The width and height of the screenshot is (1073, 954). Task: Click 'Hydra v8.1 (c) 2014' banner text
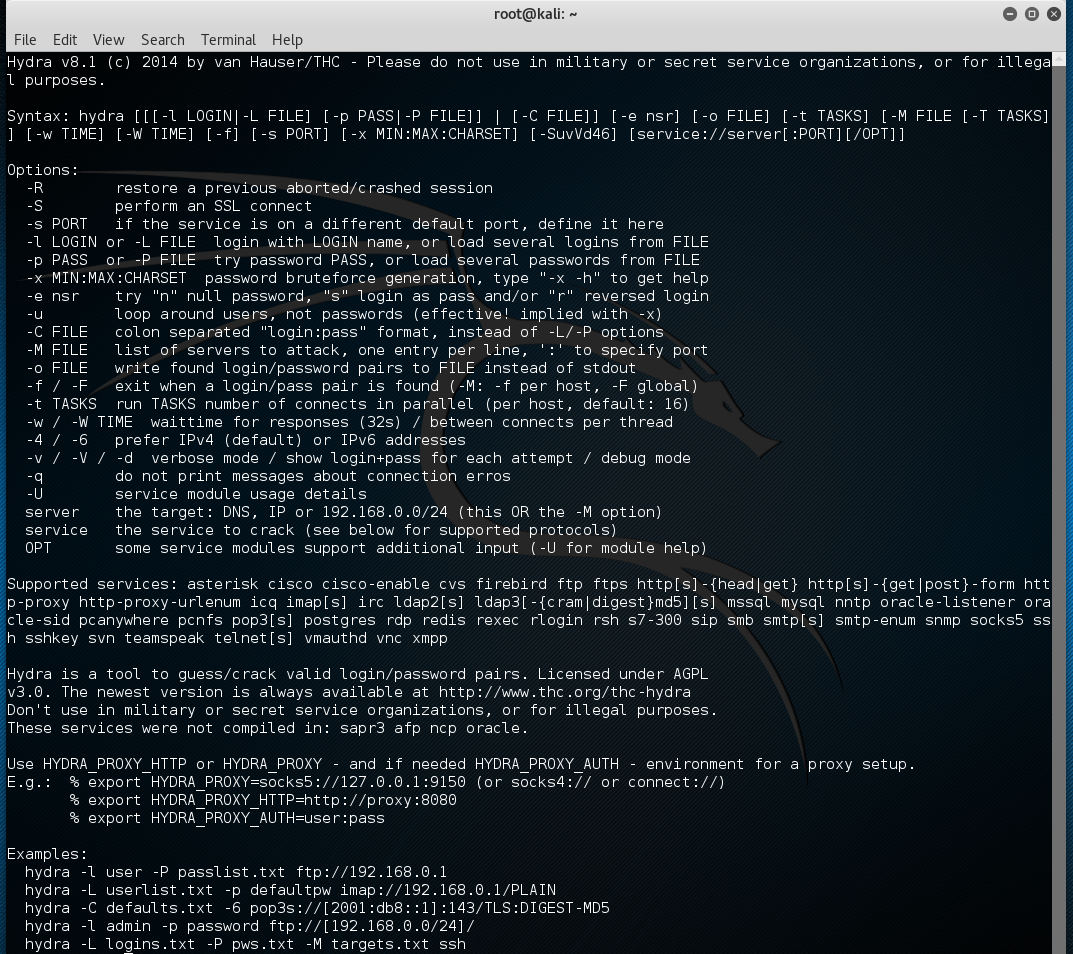coord(92,62)
